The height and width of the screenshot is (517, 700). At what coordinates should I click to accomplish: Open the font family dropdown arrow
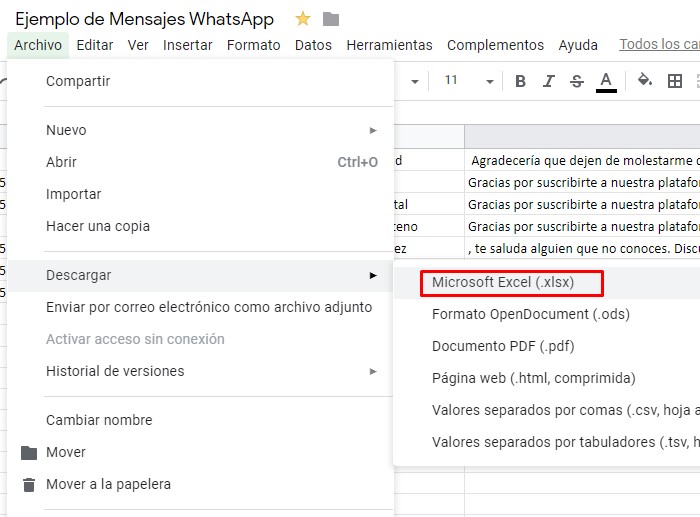tap(415, 82)
